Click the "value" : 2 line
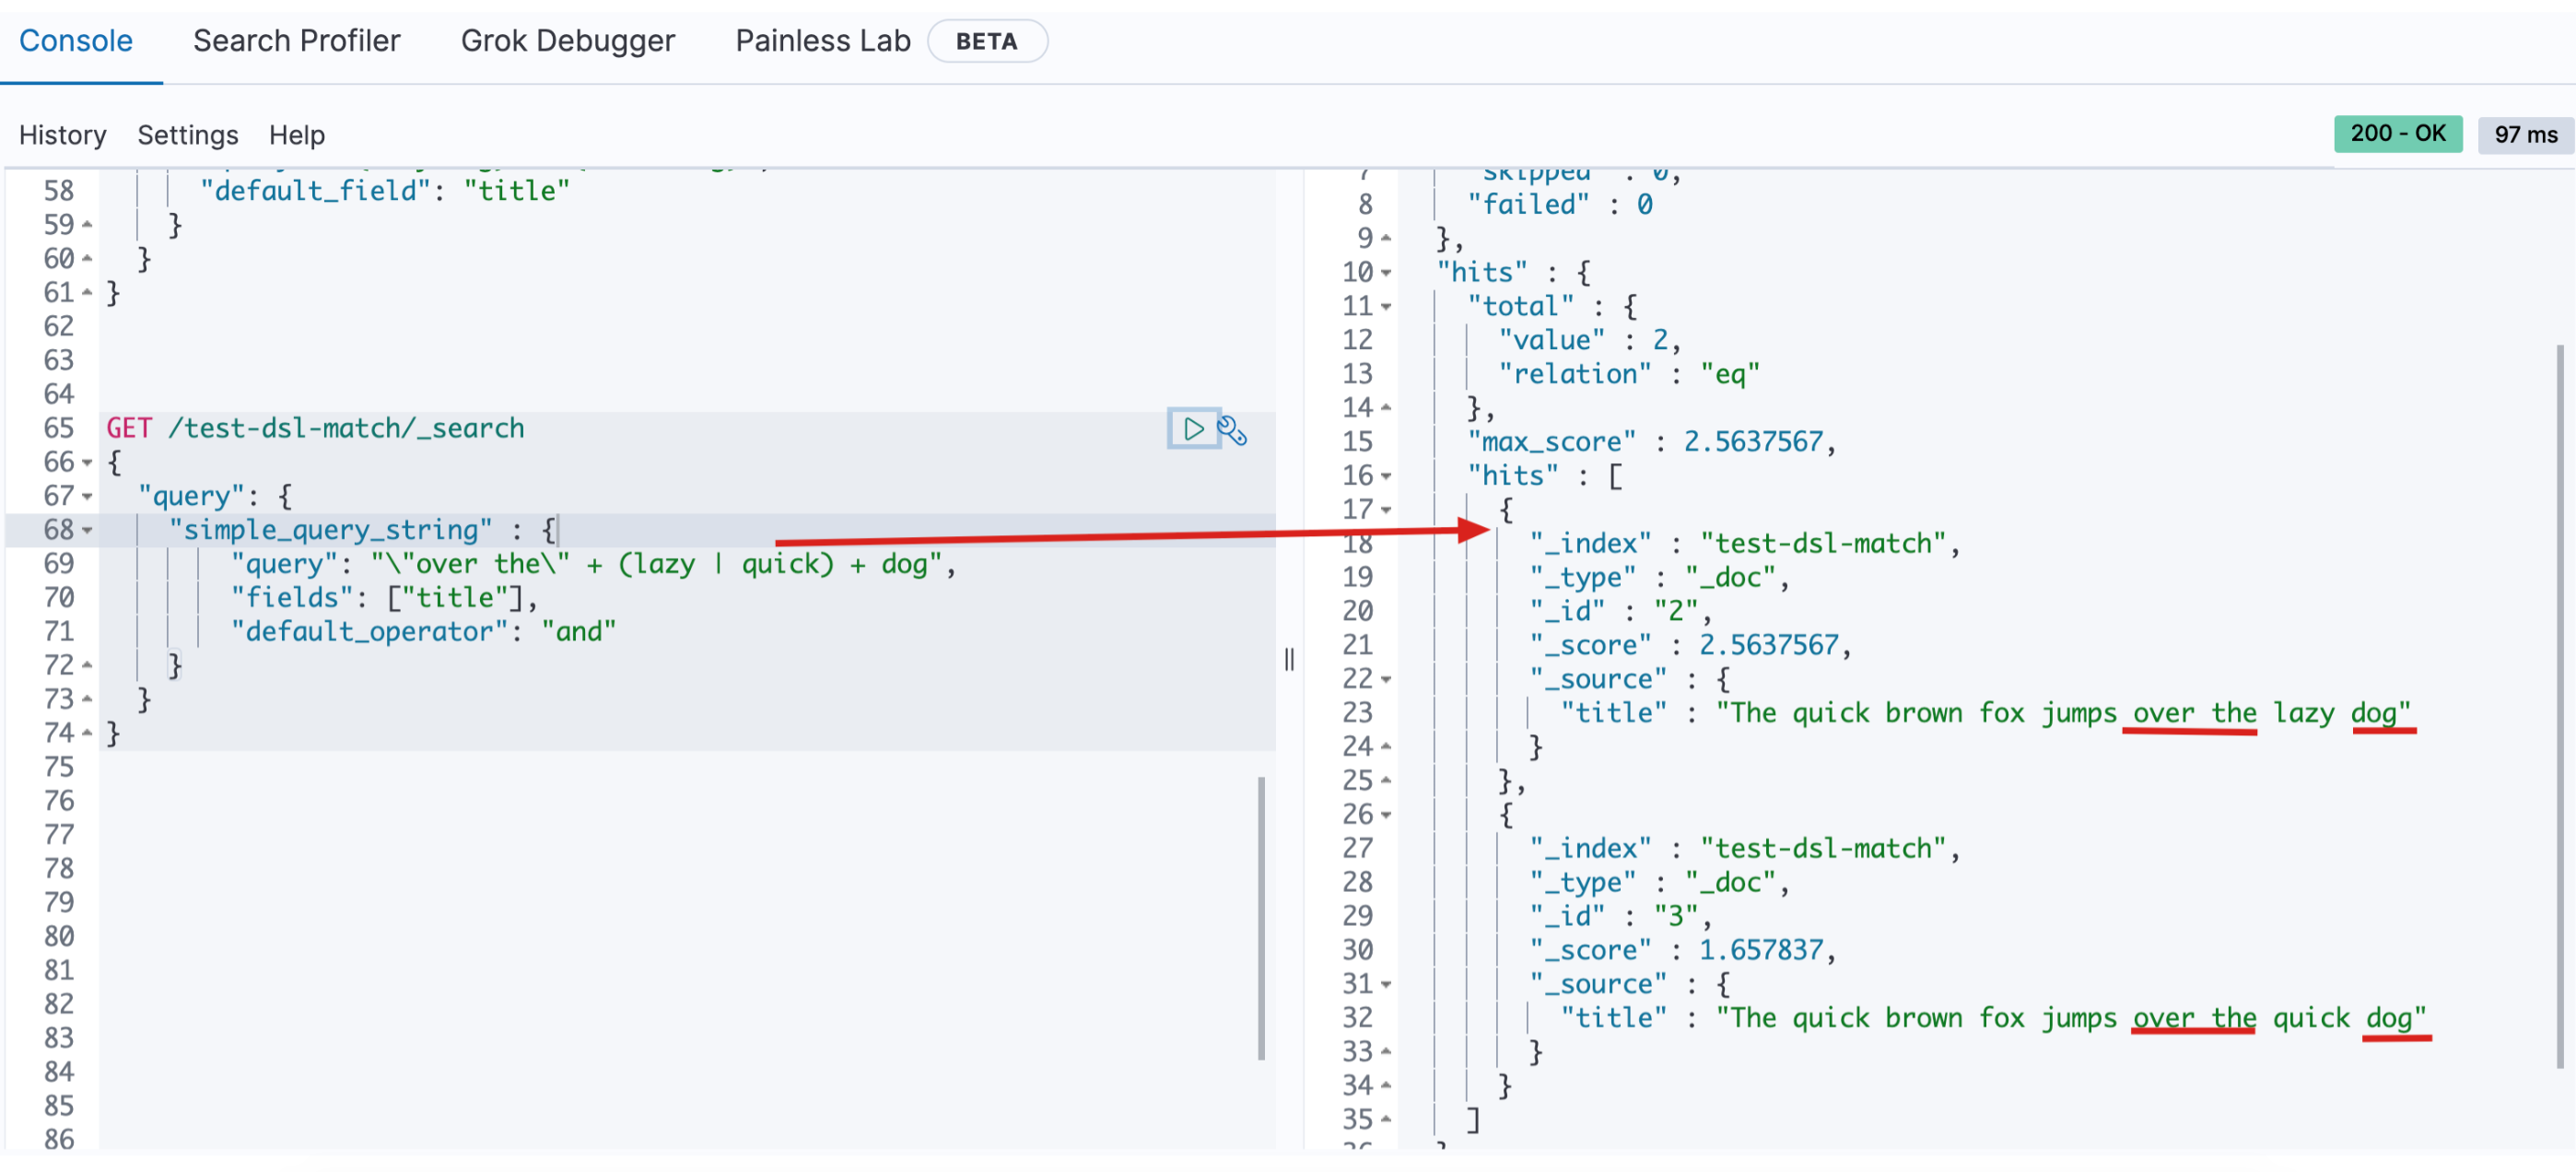The image size is (2576, 1172). click(1589, 340)
